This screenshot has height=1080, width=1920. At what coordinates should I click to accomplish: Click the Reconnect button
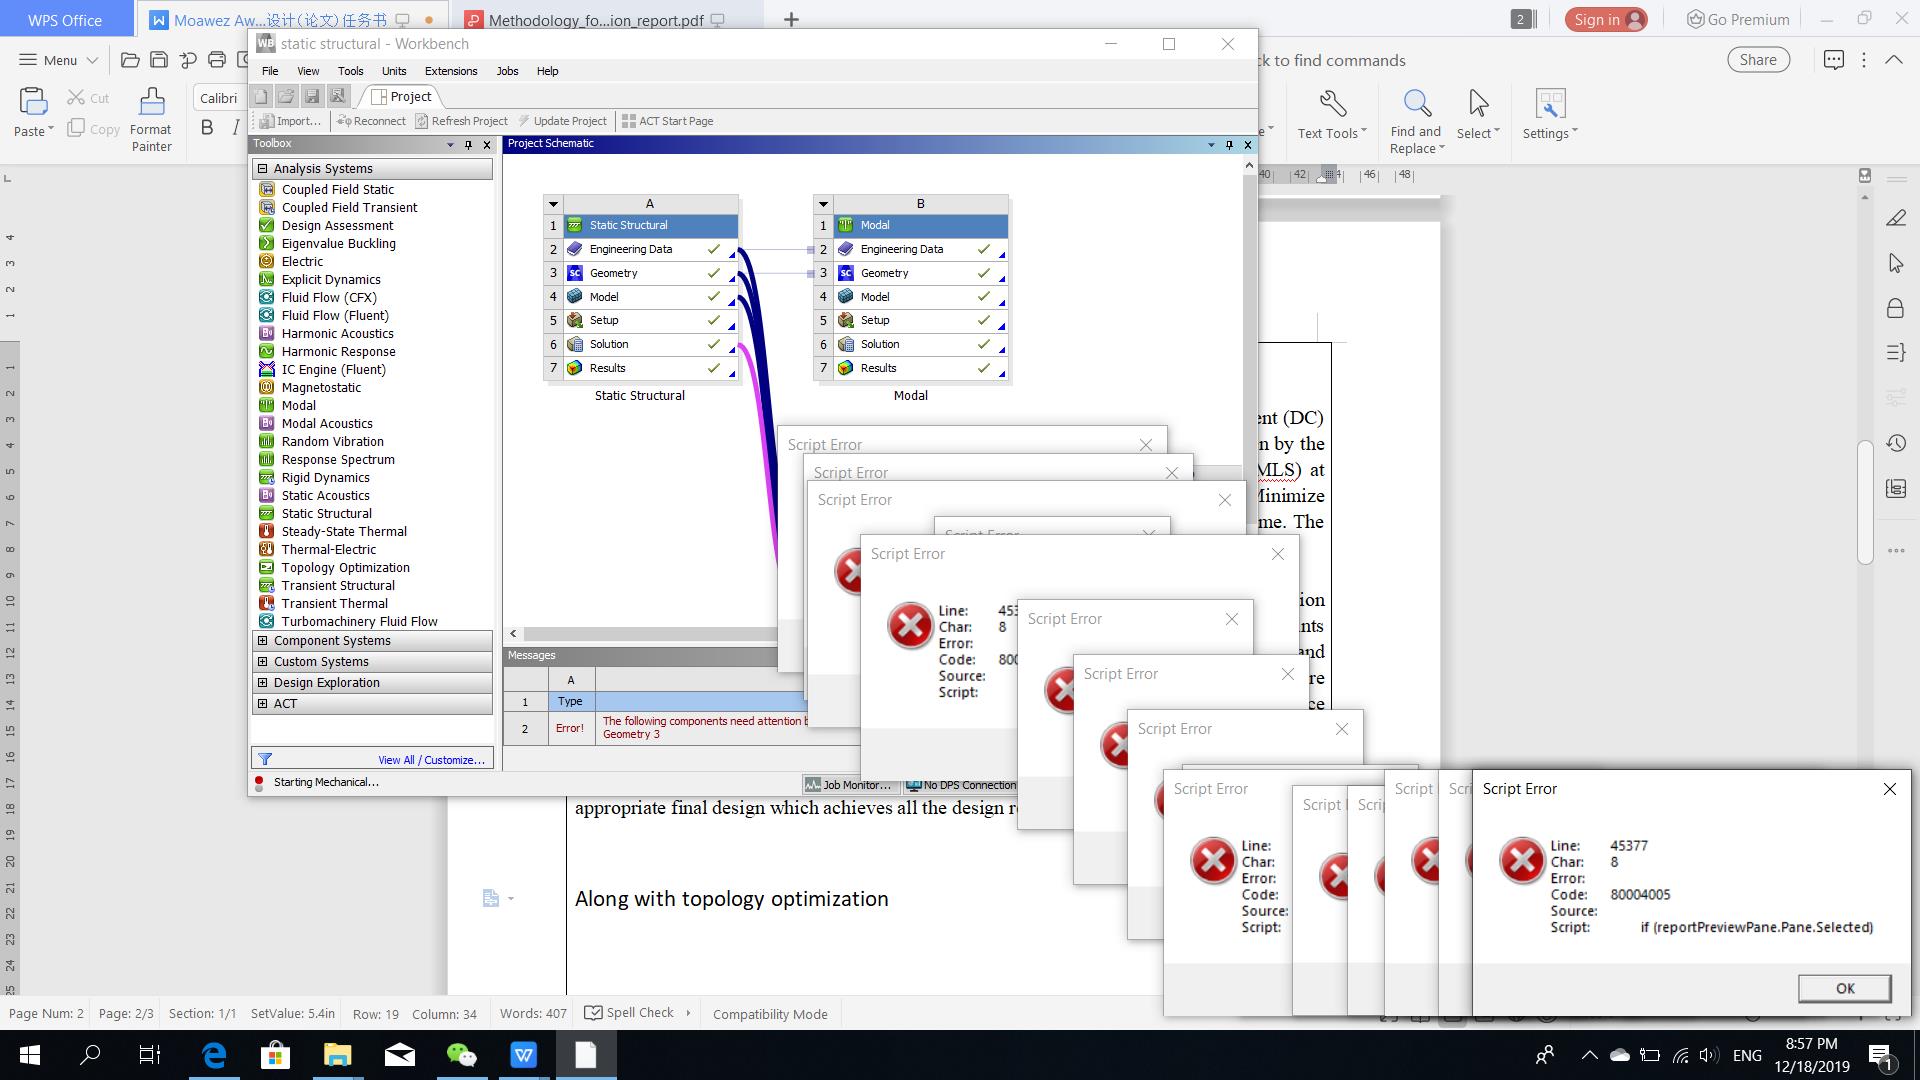pos(371,121)
